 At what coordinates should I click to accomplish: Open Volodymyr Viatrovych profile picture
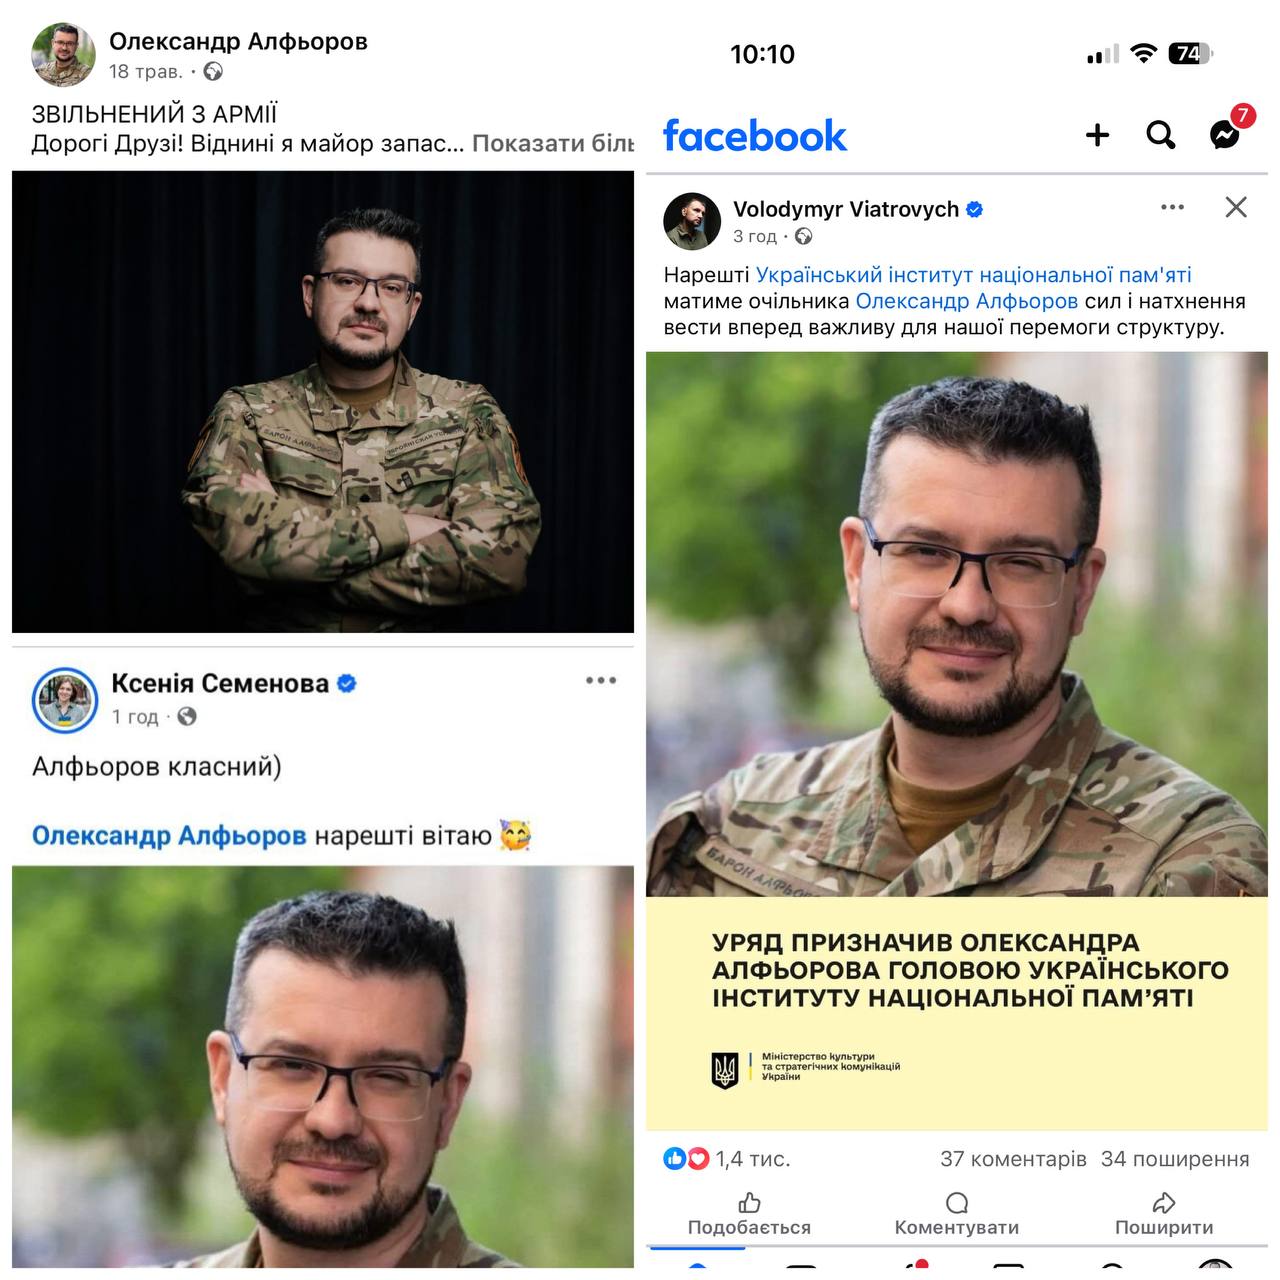(692, 221)
